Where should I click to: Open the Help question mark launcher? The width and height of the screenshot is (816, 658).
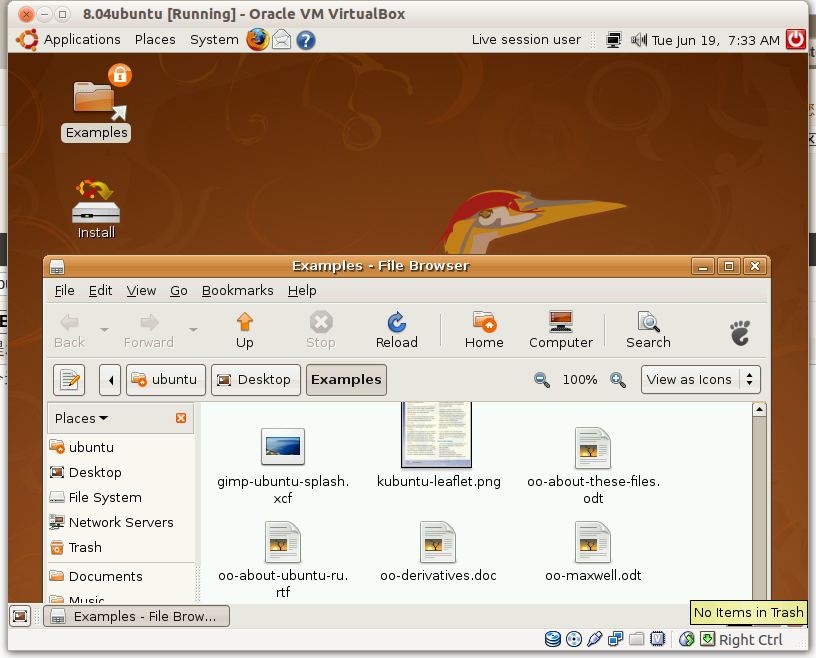click(x=306, y=40)
